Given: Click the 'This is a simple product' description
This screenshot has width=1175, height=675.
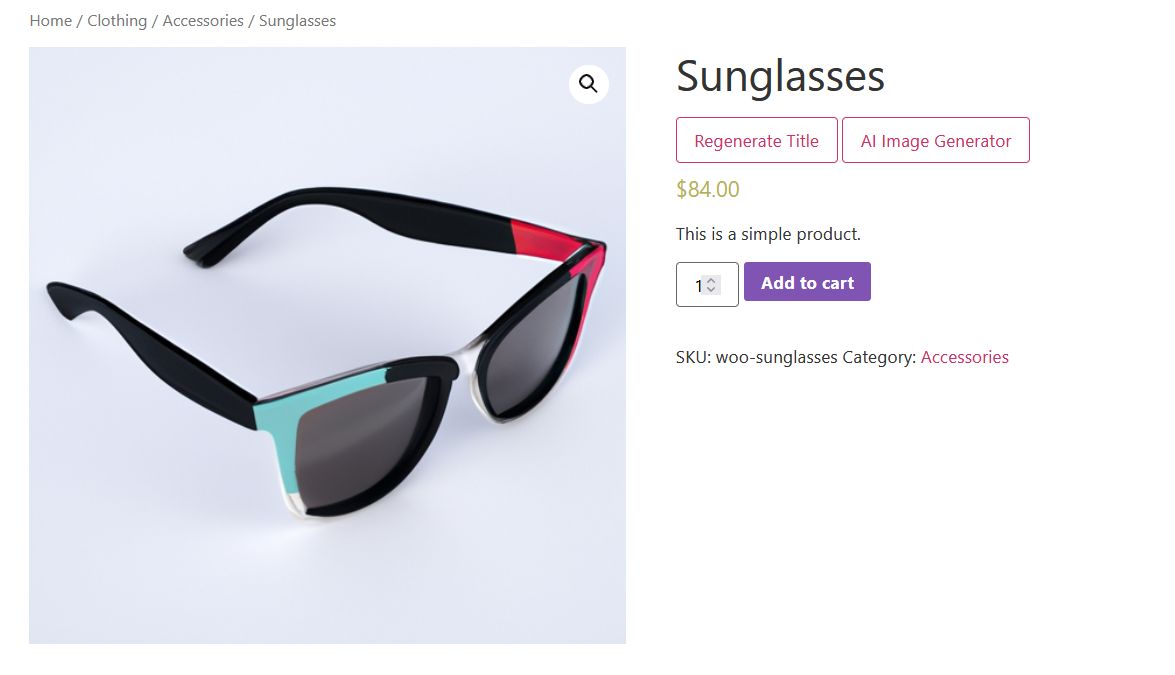Looking at the screenshot, I should point(768,234).
